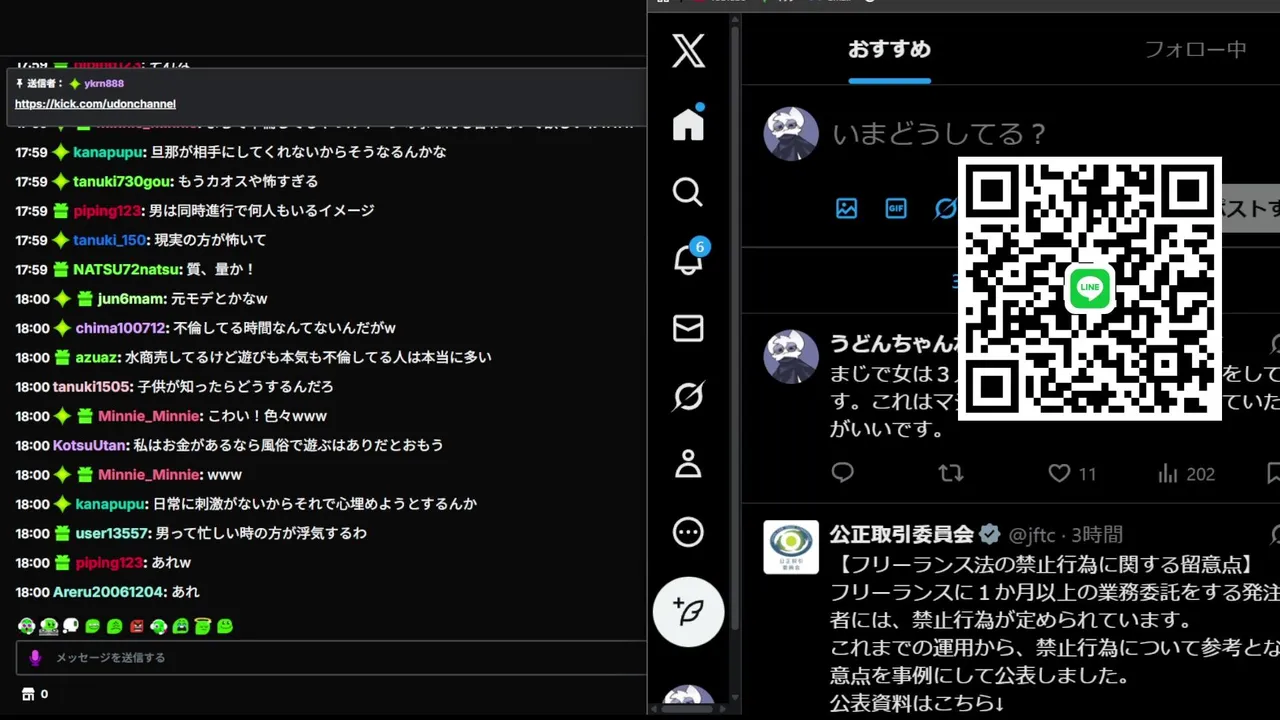Open the kick.com/udonchannel pinned link
The width and height of the screenshot is (1280, 720).
tap(95, 104)
